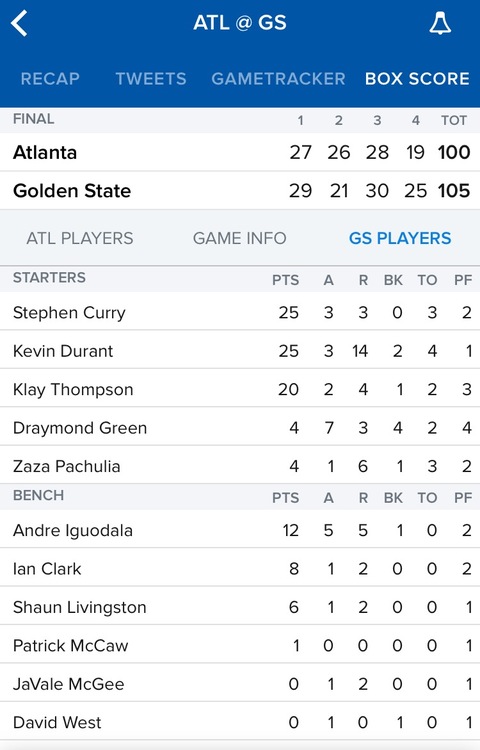Image resolution: width=480 pixels, height=750 pixels.
Task: Click the Atlanta team score row
Action: [240, 152]
